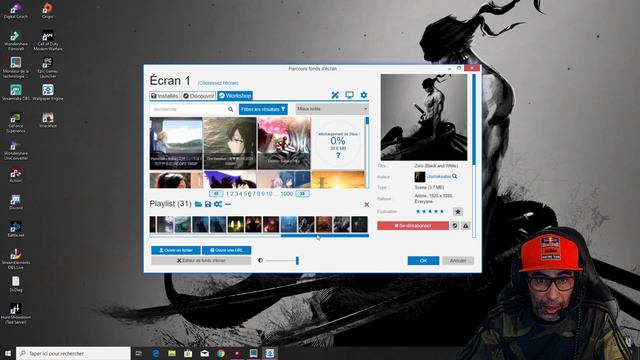
Task: Go to previous results page arrow
Action: tap(216, 193)
